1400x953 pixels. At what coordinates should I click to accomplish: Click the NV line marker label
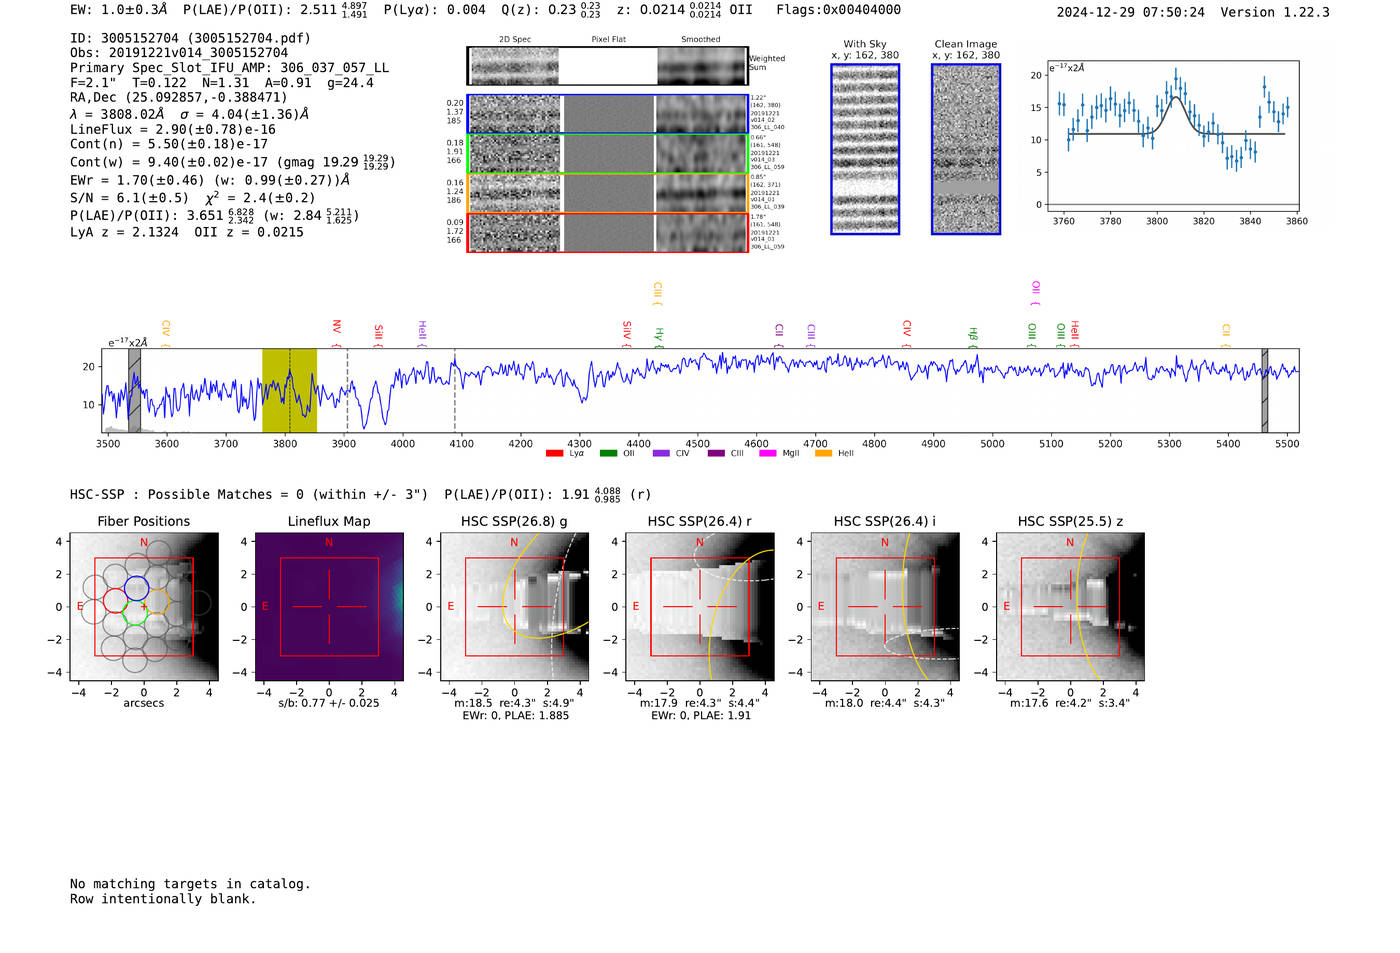337,327
